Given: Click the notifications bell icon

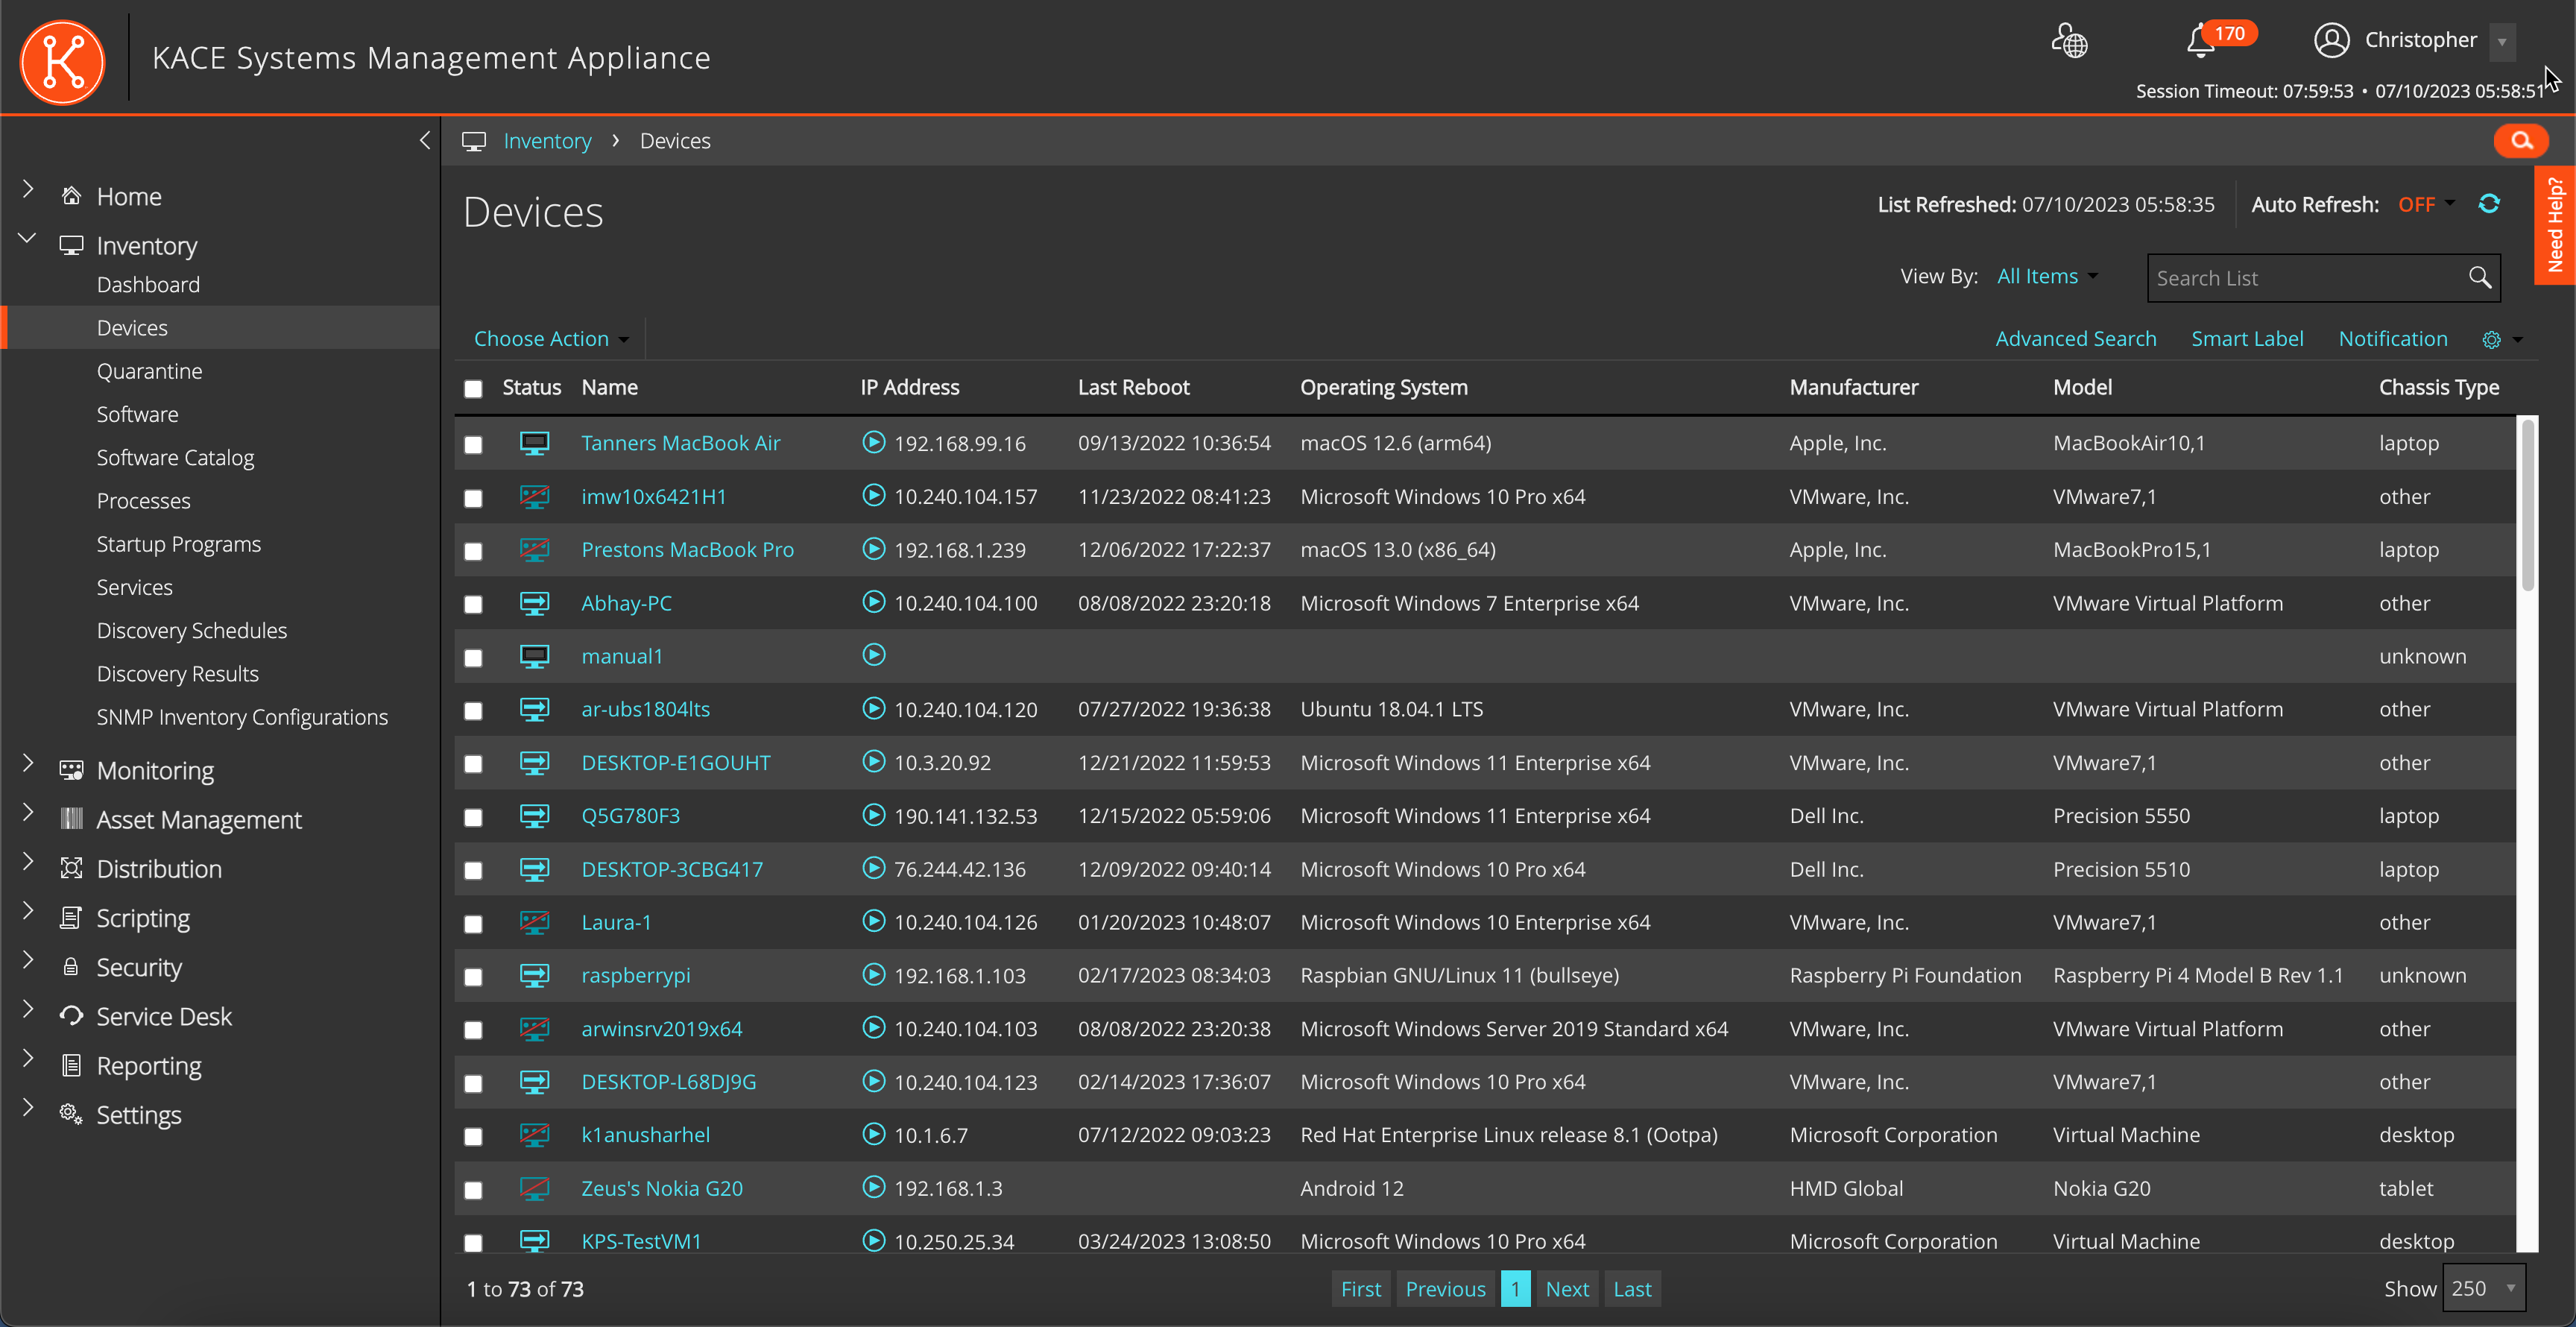Looking at the screenshot, I should [2199, 41].
